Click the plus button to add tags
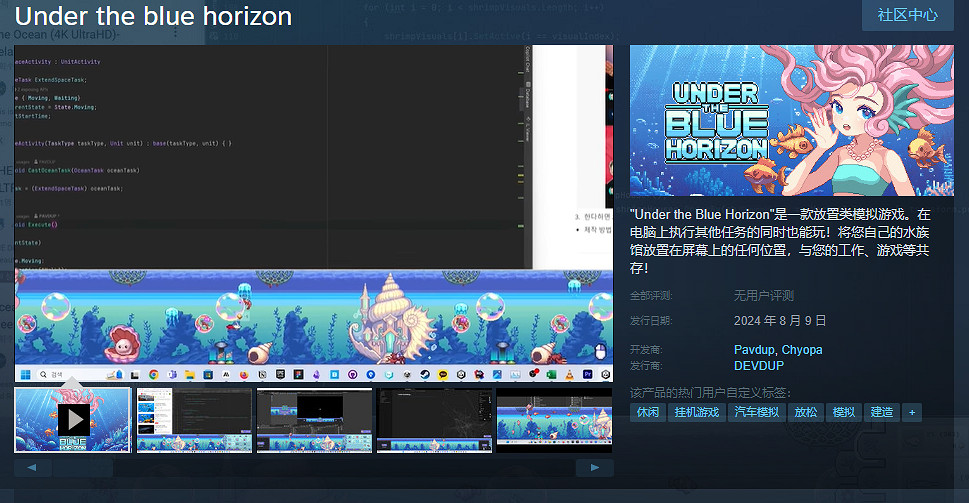 tap(912, 412)
